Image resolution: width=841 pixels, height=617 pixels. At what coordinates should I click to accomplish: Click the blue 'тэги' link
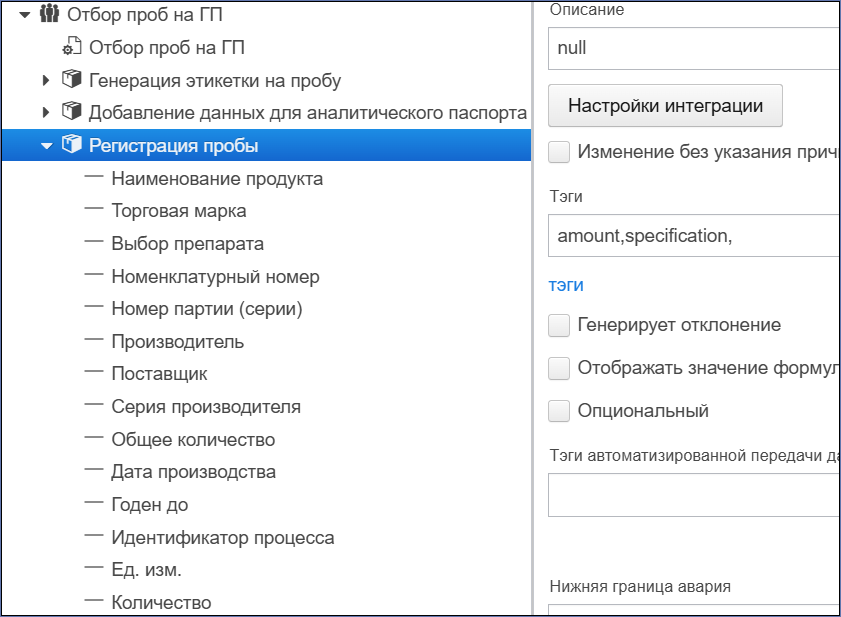point(566,285)
